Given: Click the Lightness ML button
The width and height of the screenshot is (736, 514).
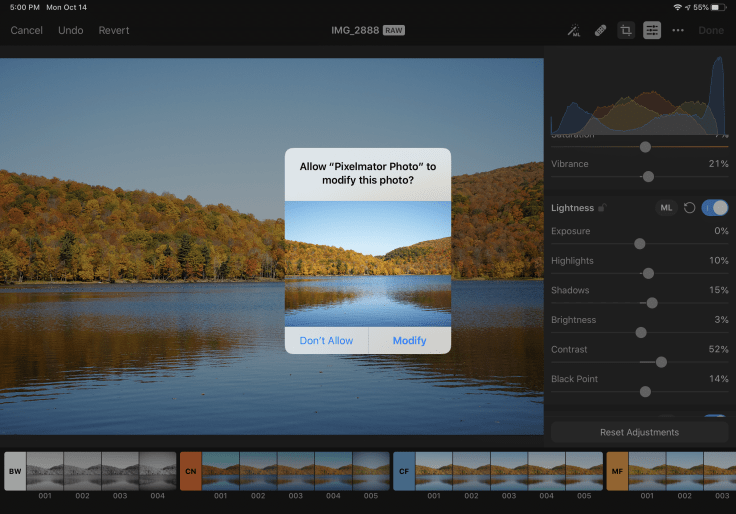Looking at the screenshot, I should click(666, 207).
